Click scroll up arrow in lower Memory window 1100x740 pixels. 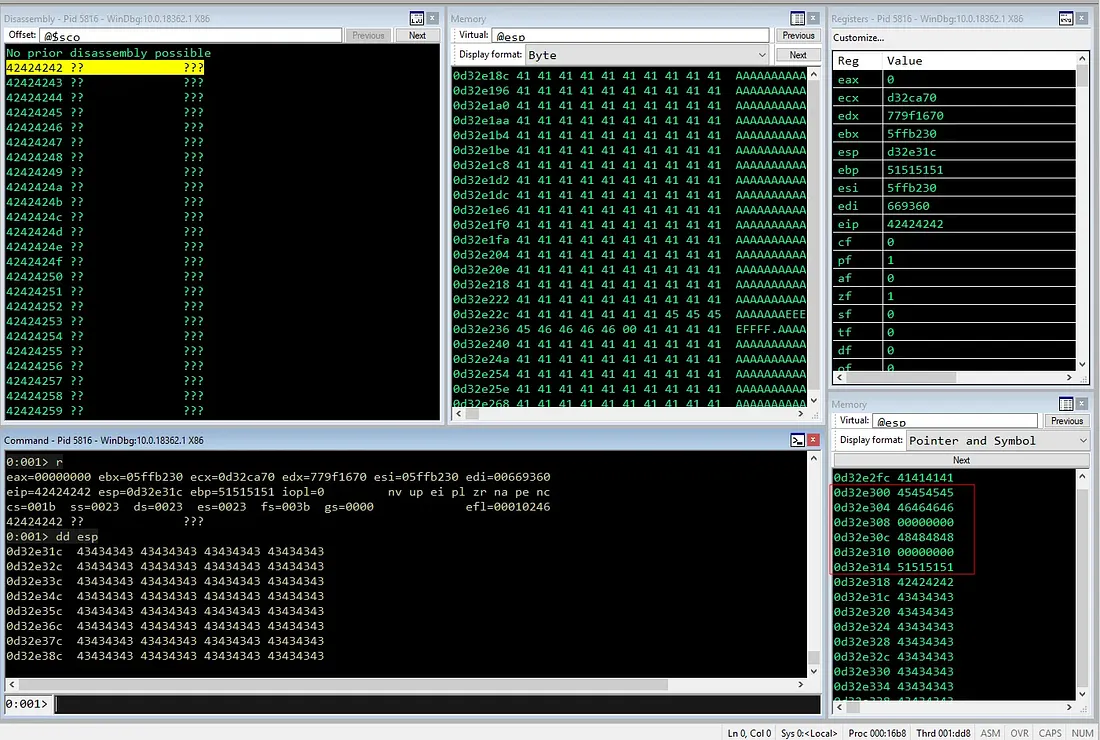1082,476
